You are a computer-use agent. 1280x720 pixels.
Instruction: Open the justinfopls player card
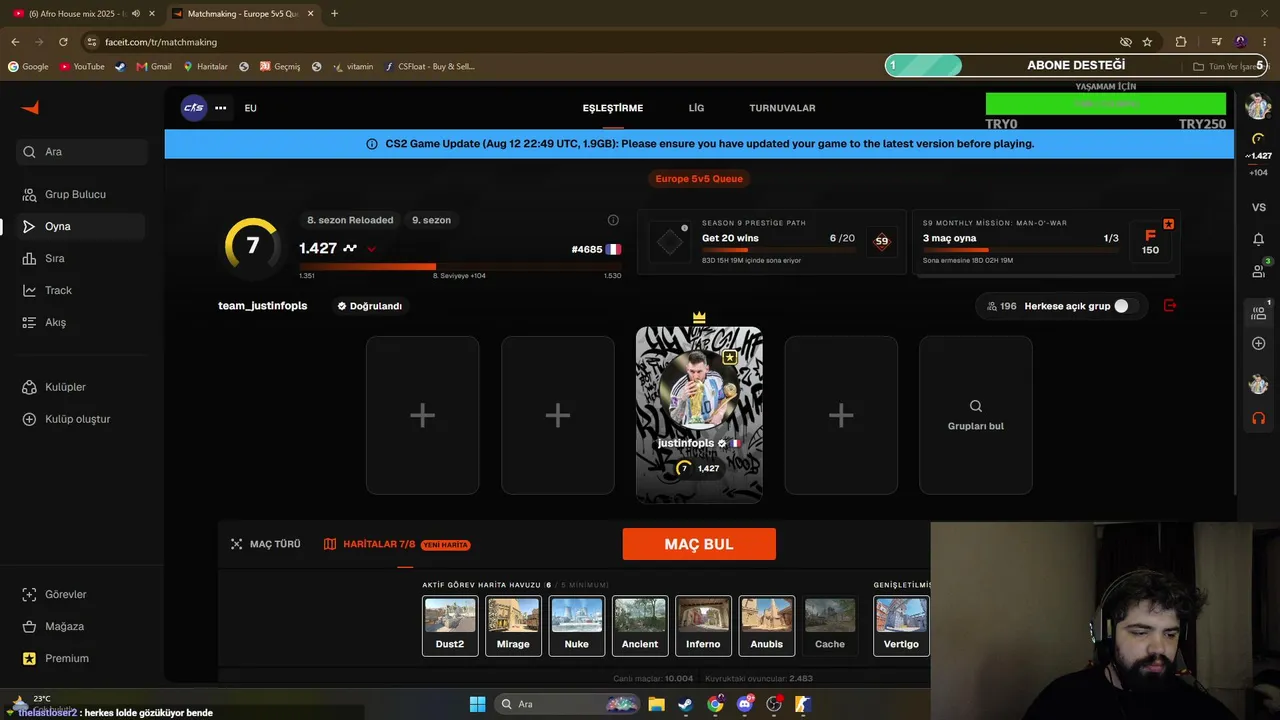[x=699, y=414]
